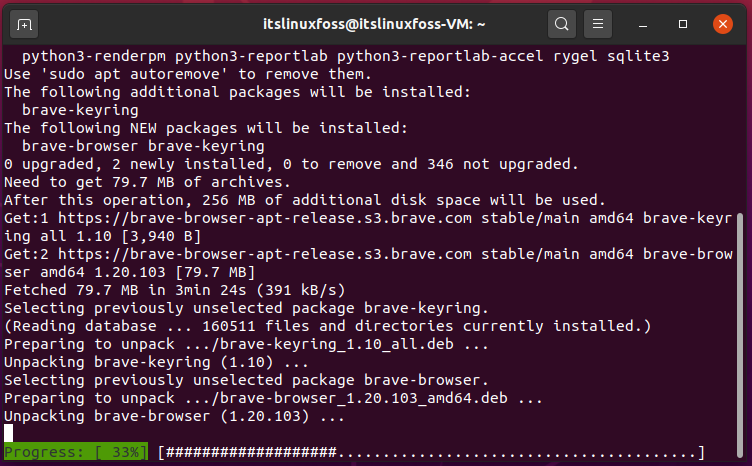The width and height of the screenshot is (752, 466).
Task: Click the 'Need to get 79.7 MB' line
Action: [x=148, y=182]
